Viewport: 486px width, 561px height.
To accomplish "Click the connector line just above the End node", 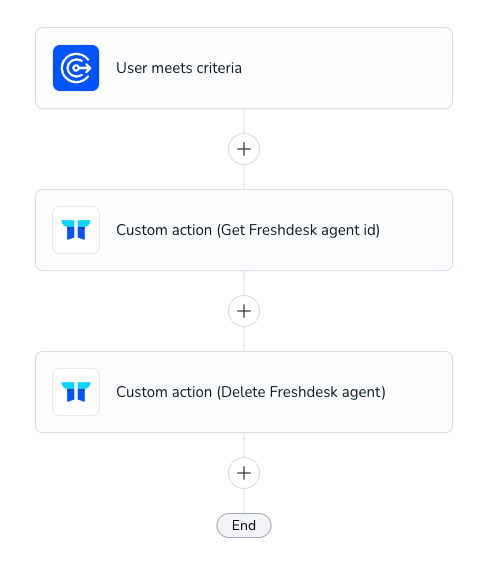I will point(244,501).
